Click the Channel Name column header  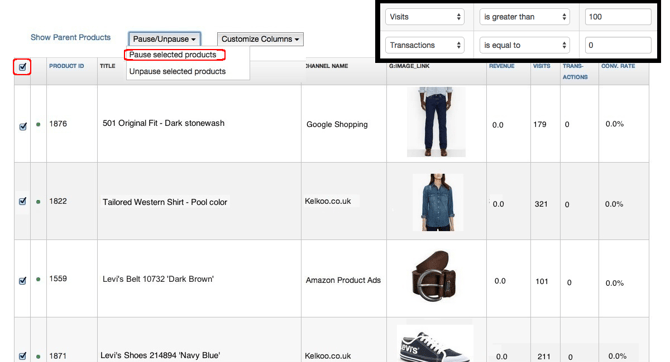[x=327, y=66]
